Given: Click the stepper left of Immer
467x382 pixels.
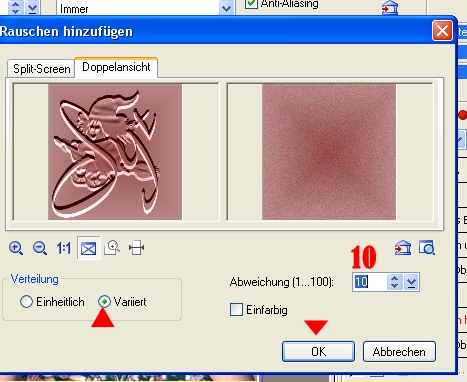Looking at the screenshot, I should pyautogui.click(x=15, y=8).
